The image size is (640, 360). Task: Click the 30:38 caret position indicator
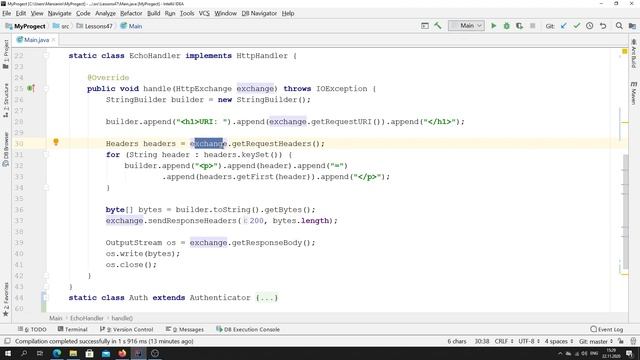coord(482,341)
